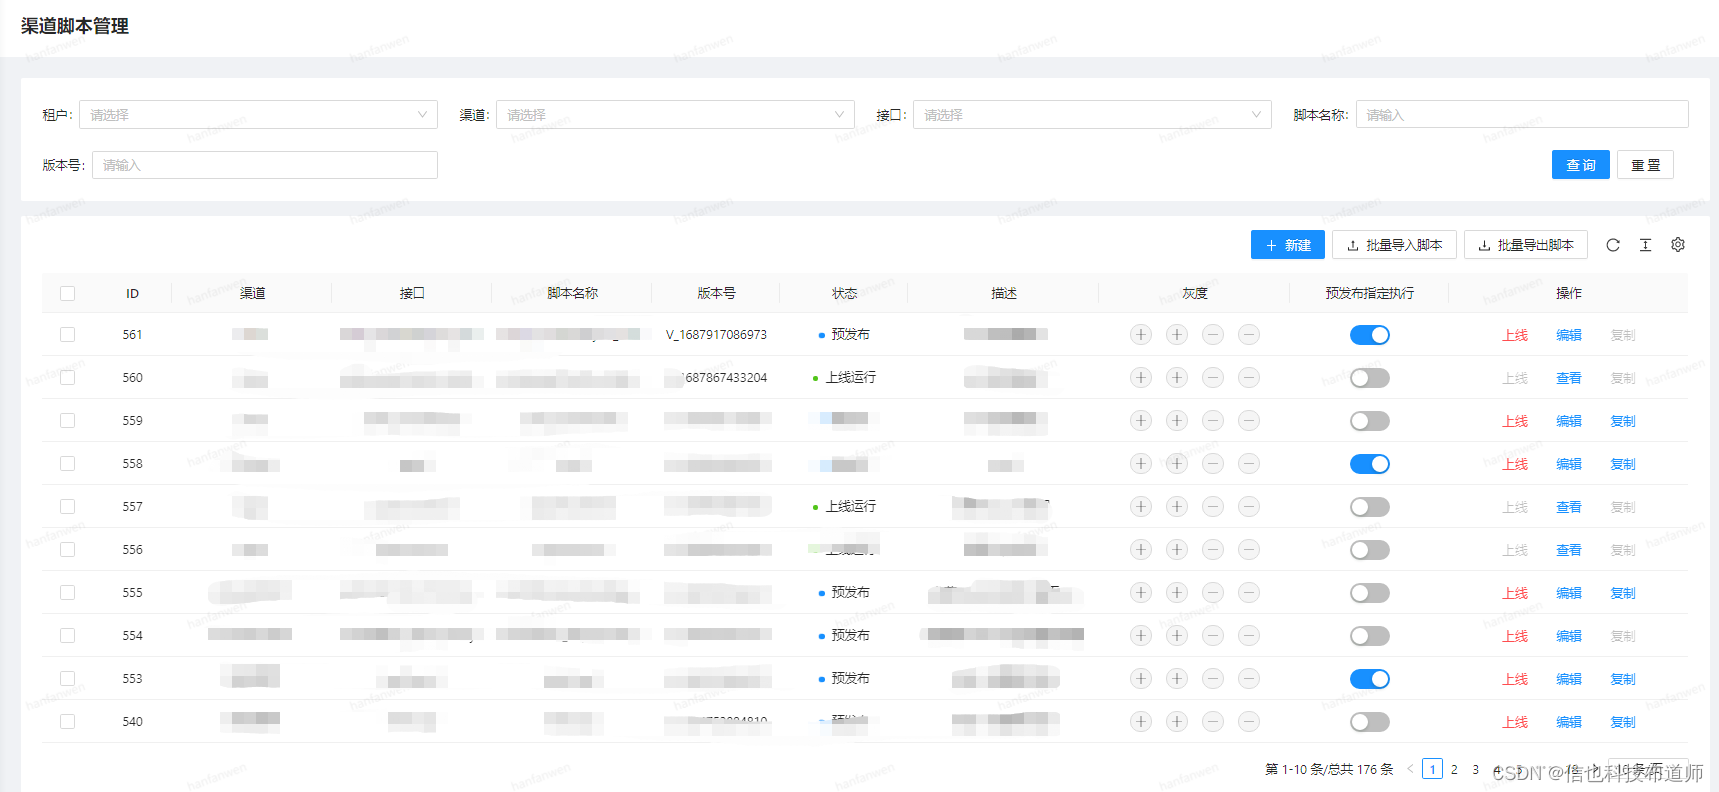Click the 查询 button
This screenshot has height=792, width=1719.
point(1580,165)
